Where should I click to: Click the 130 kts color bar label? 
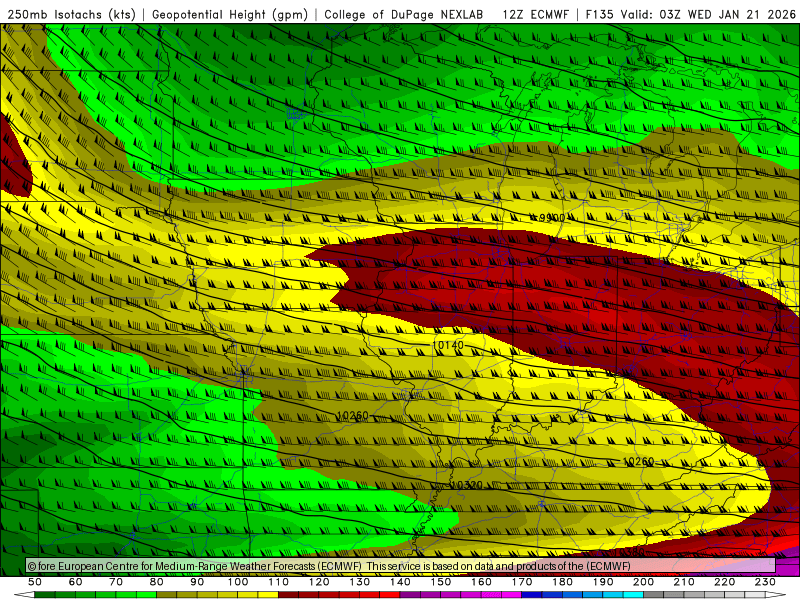pos(360,582)
